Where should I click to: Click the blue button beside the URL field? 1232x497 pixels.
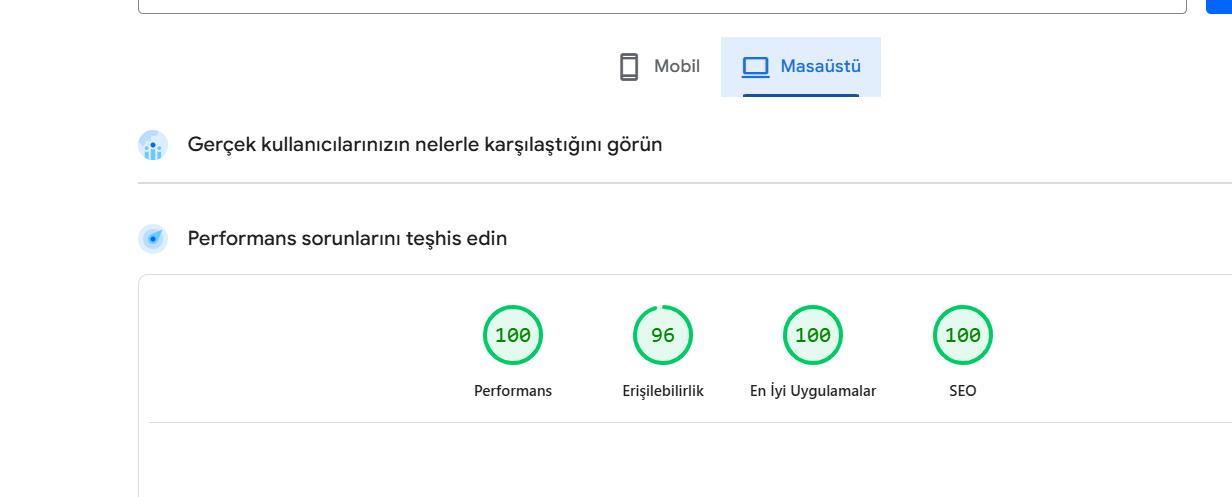(x=1219, y=6)
